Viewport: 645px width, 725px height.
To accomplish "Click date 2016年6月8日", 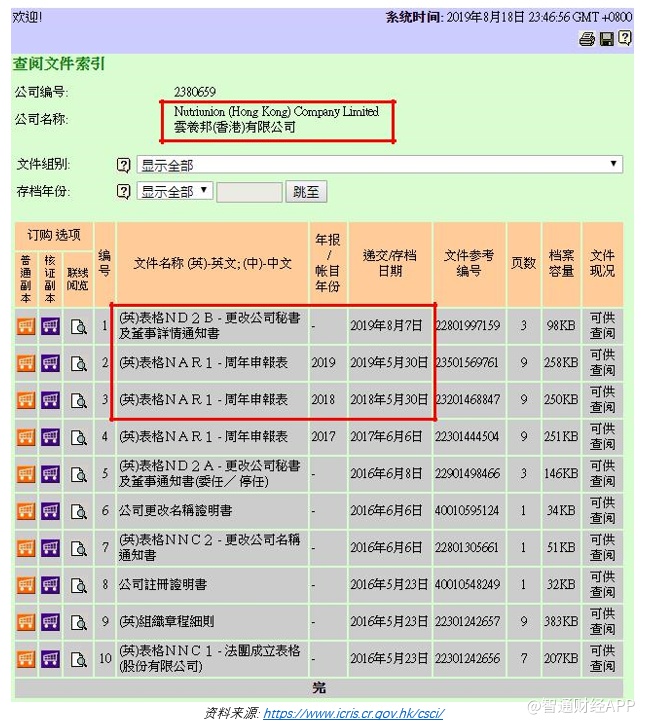I will click(x=386, y=473).
